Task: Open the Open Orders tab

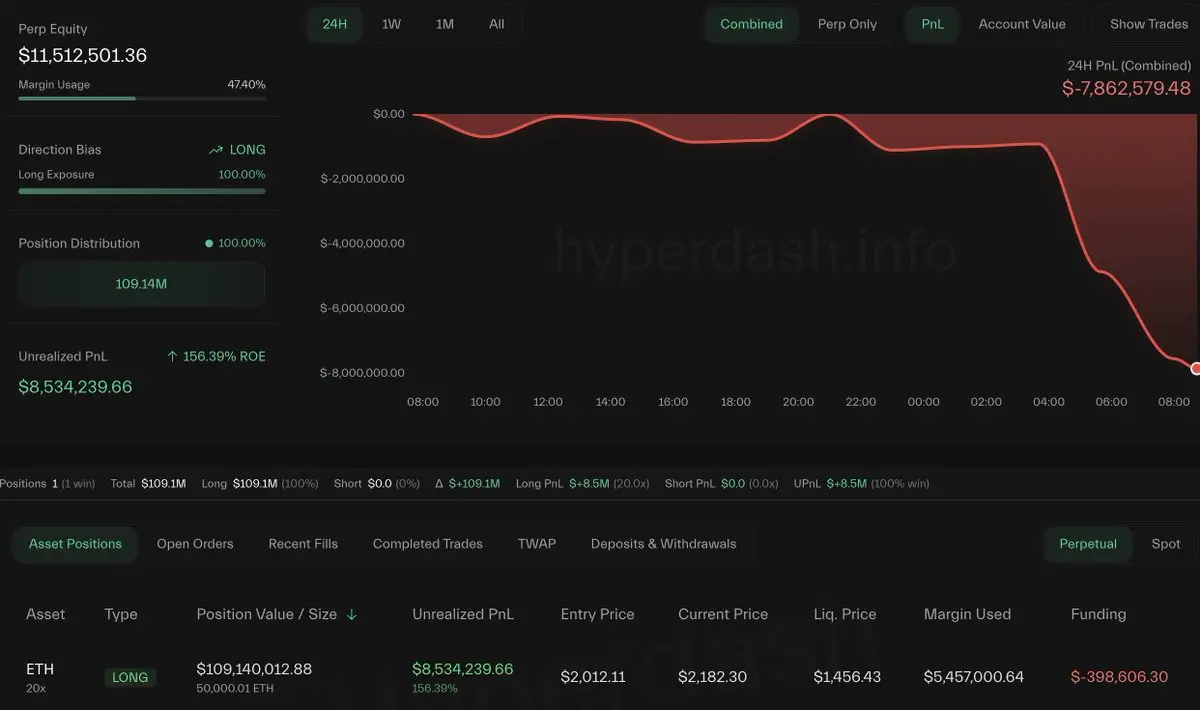Action: [195, 544]
